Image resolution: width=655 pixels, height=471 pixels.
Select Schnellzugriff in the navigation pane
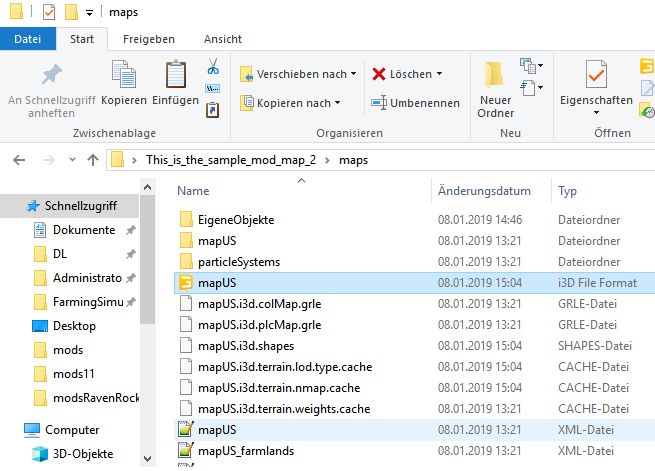tap(69, 206)
